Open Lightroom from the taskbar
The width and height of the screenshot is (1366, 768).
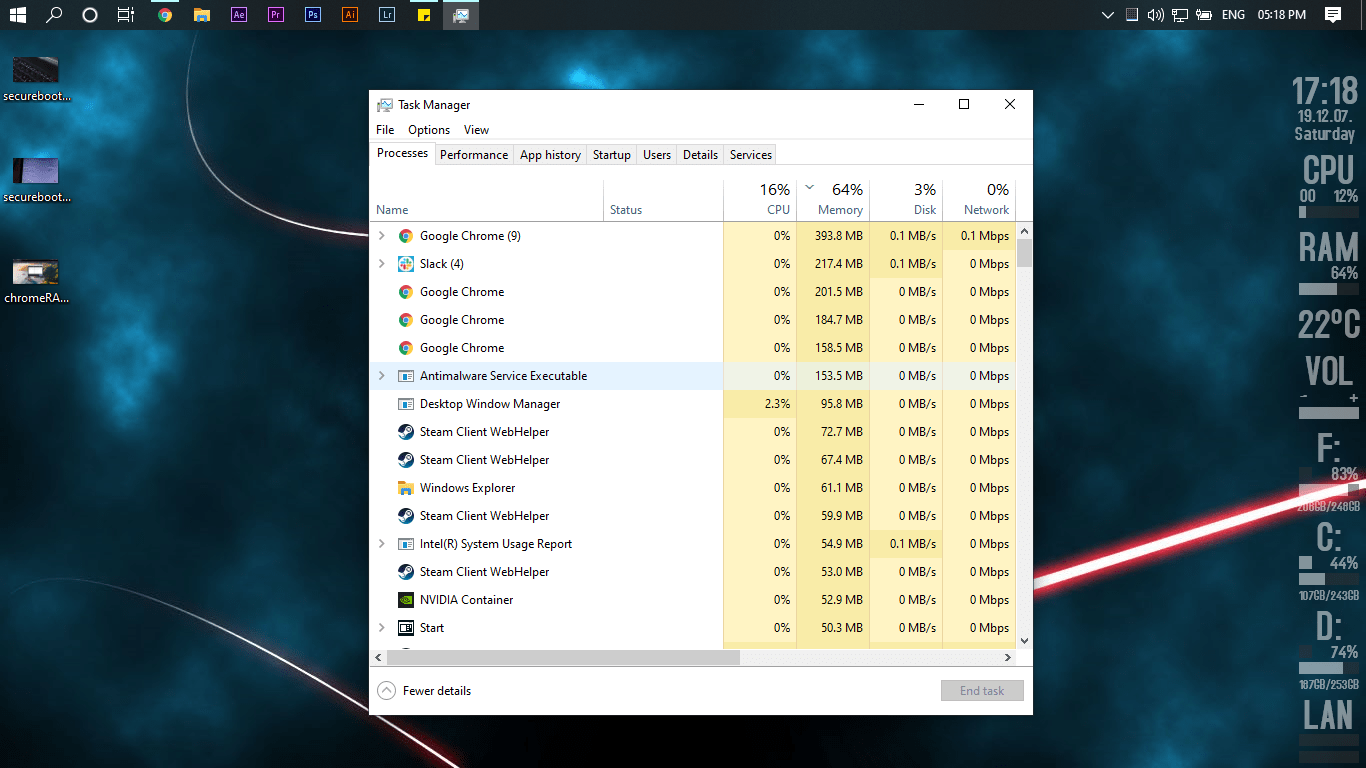(386, 15)
